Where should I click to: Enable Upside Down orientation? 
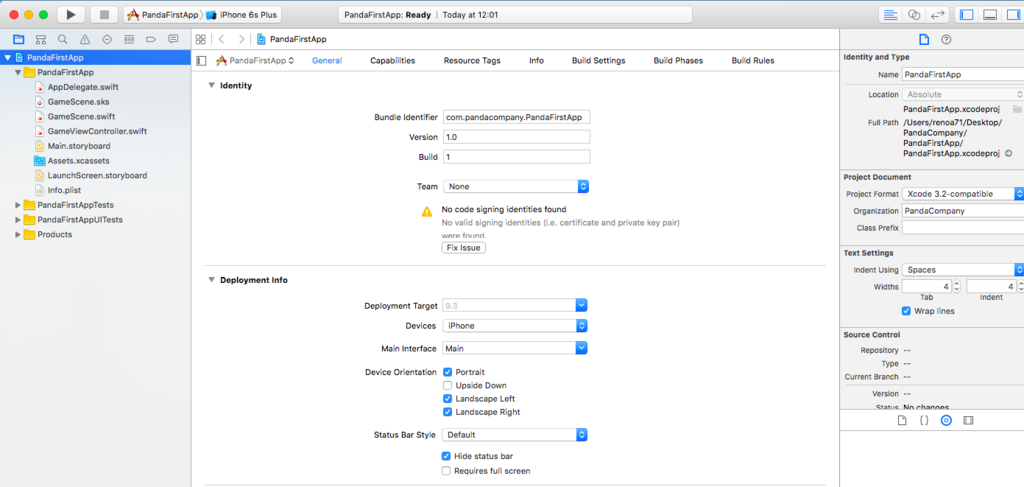(447, 385)
